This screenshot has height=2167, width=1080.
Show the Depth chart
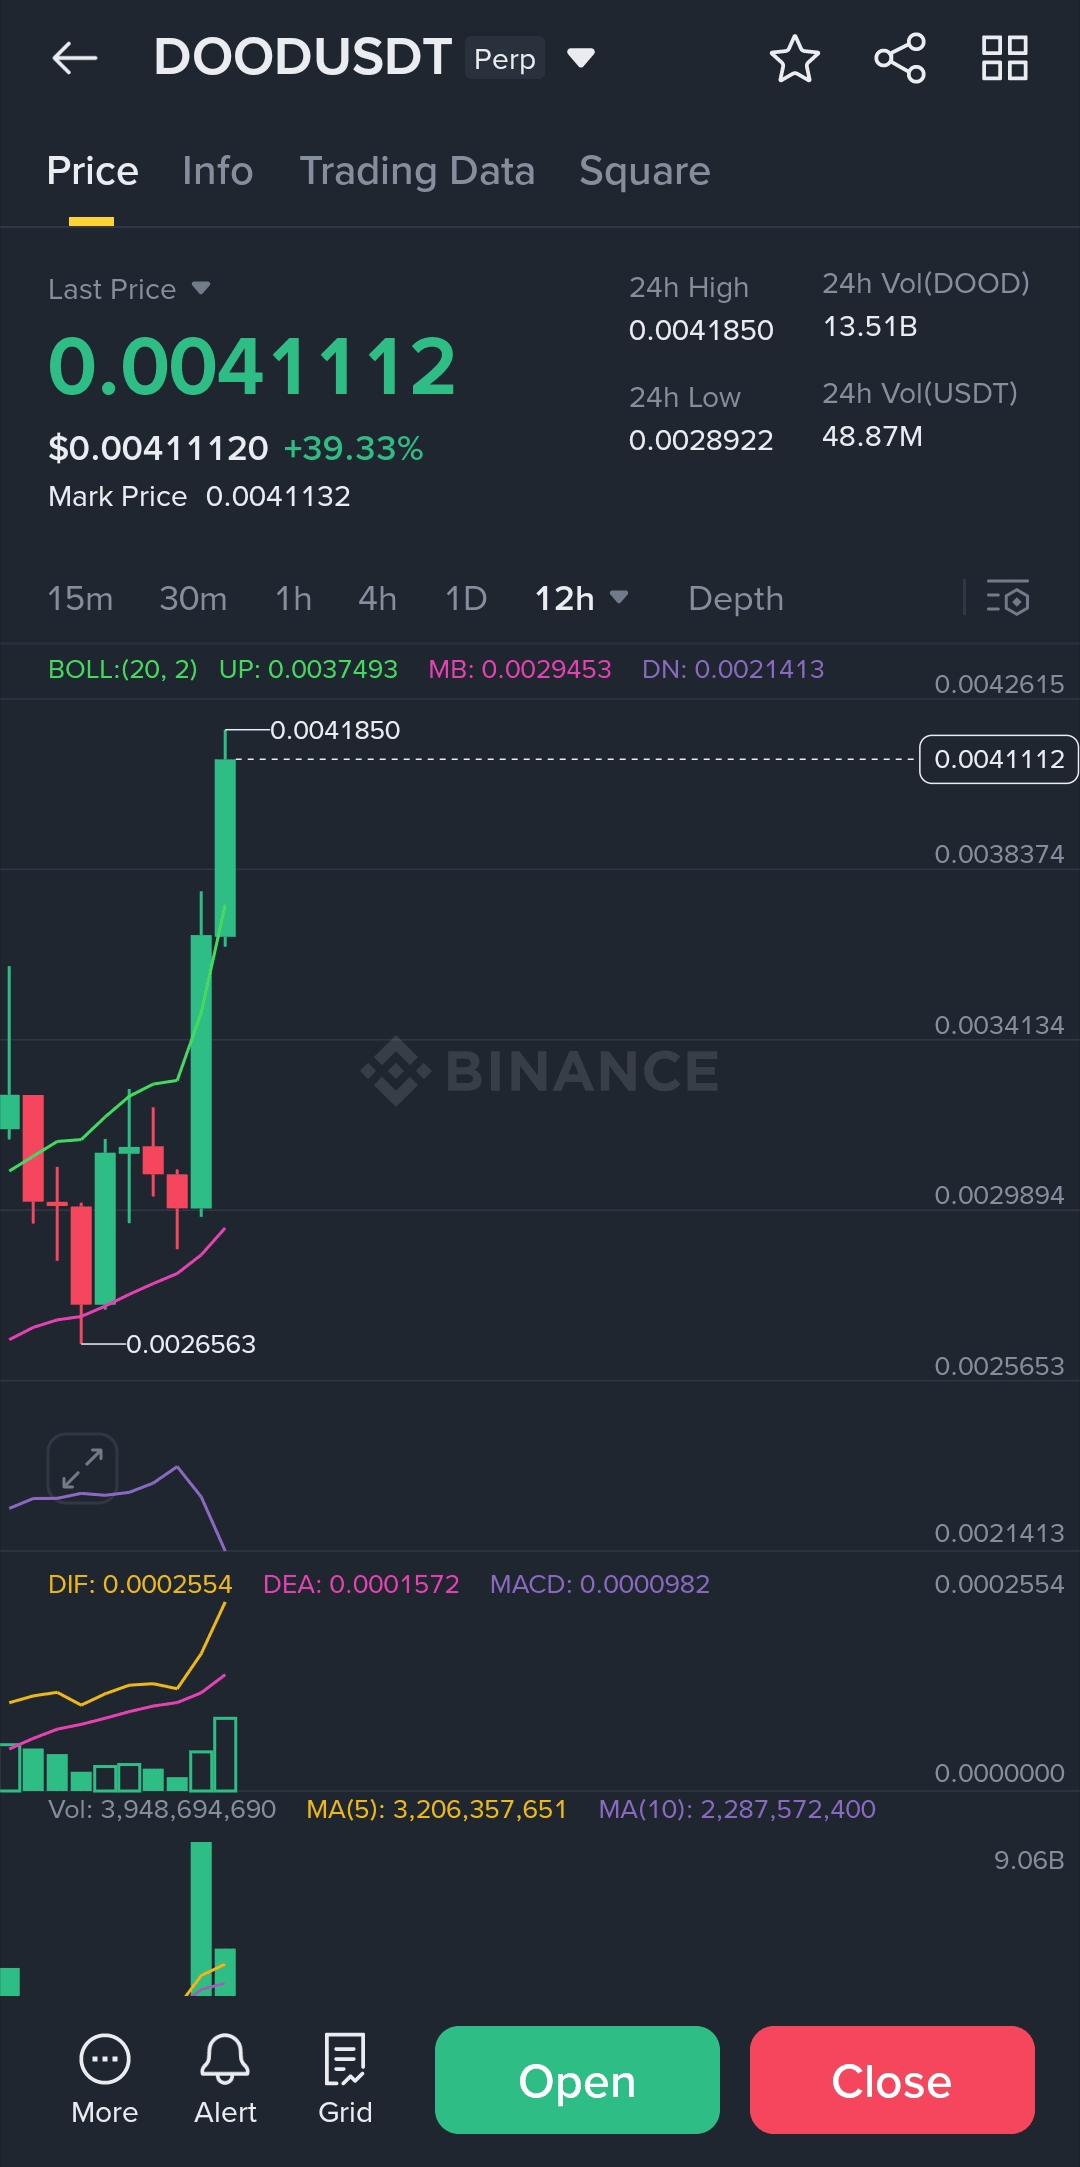[736, 598]
